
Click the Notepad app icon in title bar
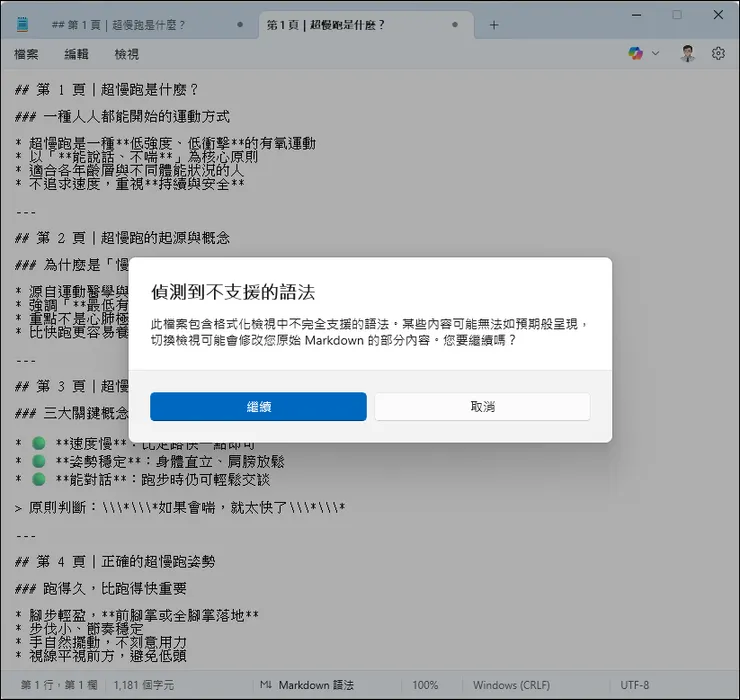tap(22, 25)
